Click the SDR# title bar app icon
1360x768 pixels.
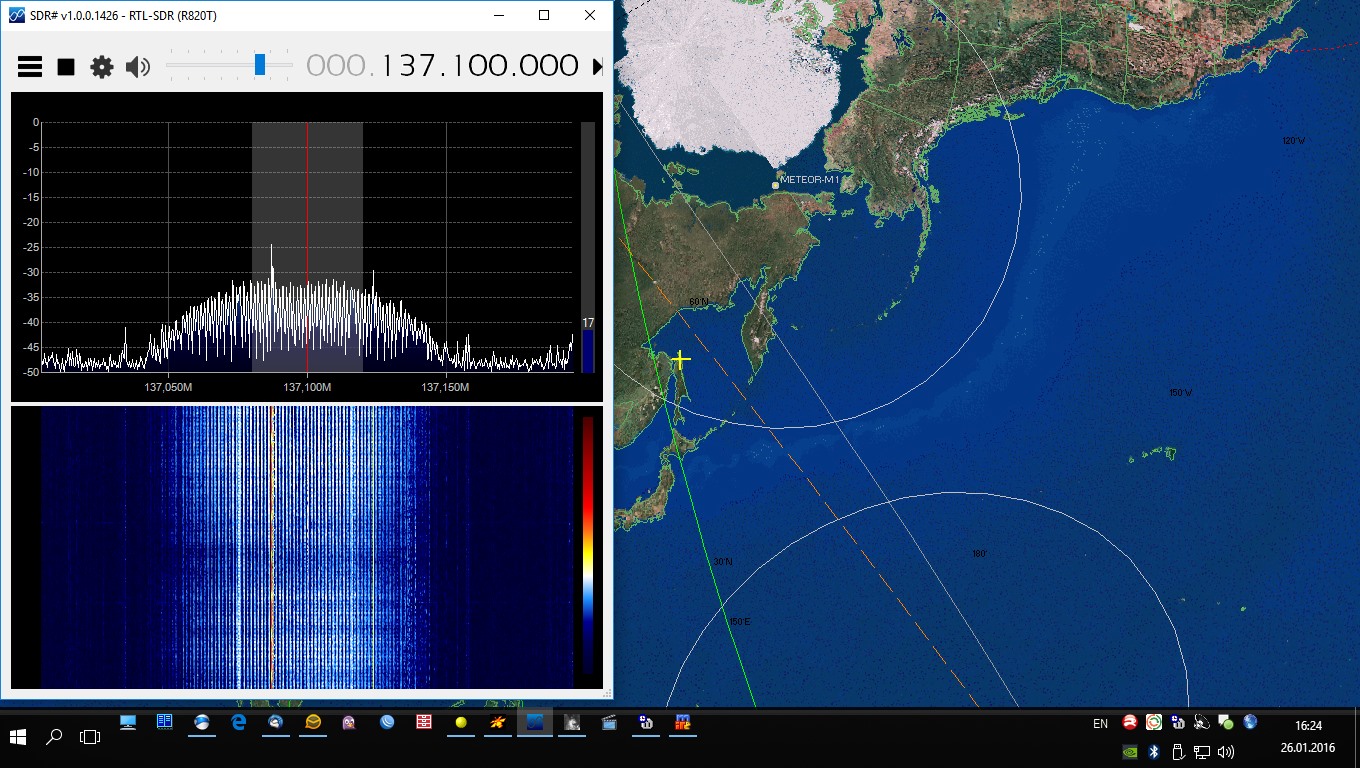coord(16,15)
